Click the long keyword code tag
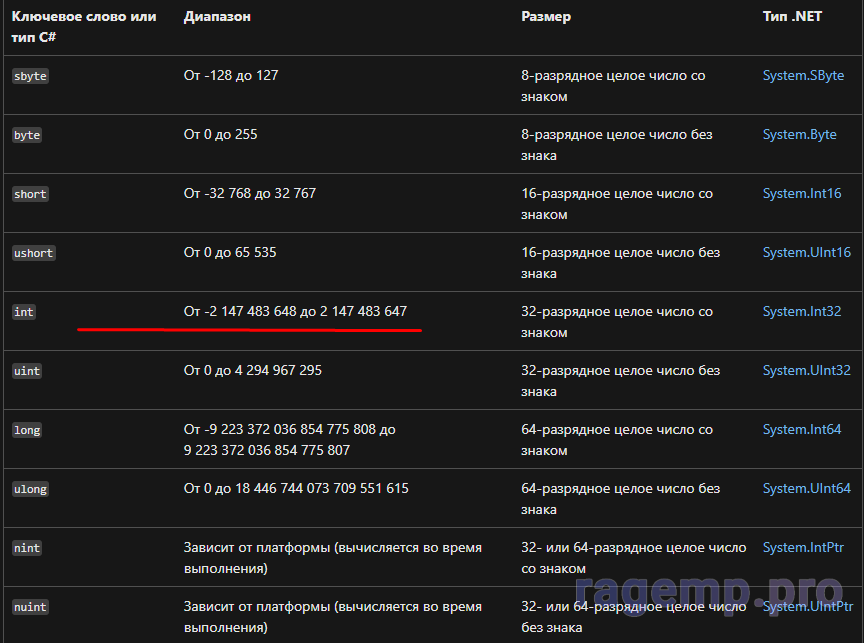864x643 pixels. point(27,431)
